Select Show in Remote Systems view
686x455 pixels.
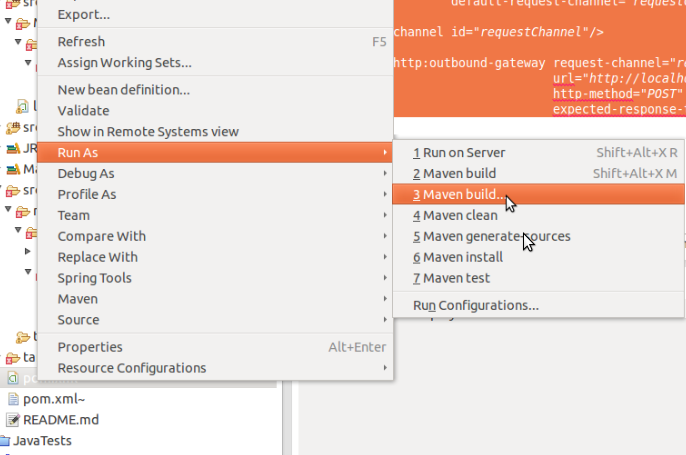point(215,132)
